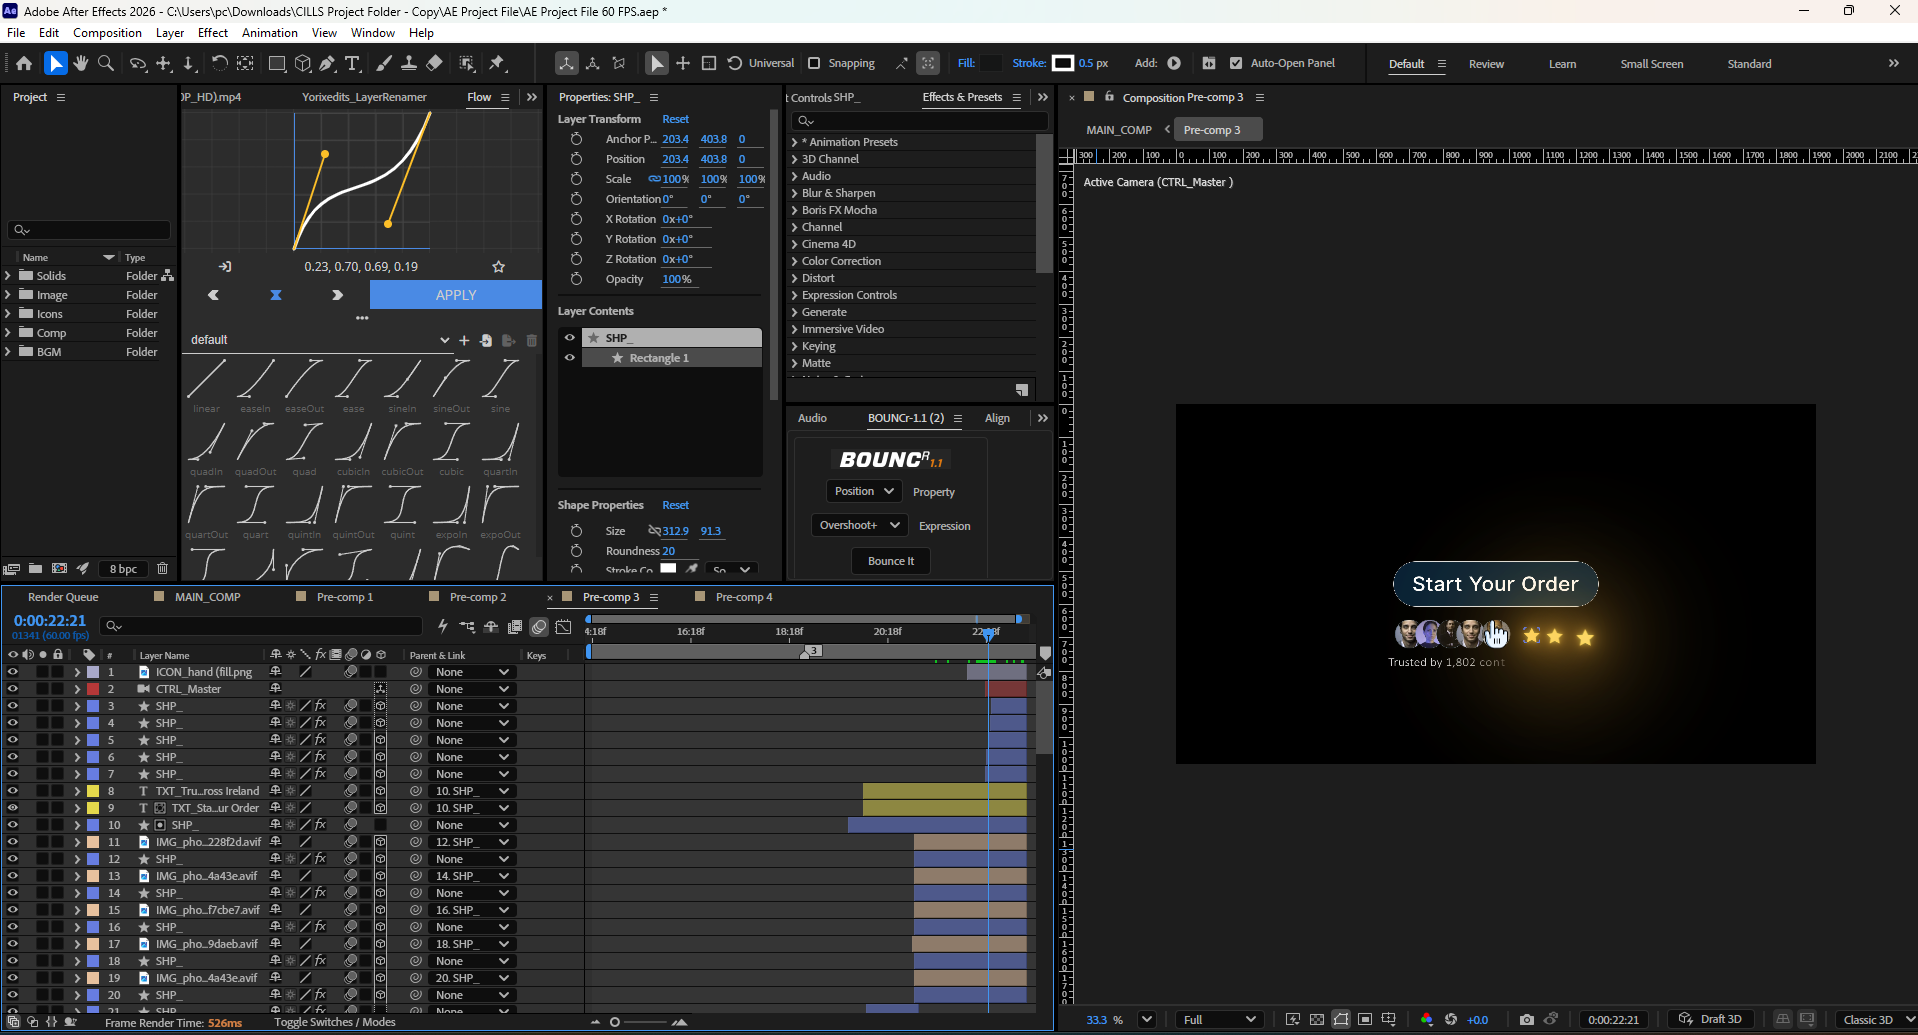This screenshot has height=1035, width=1918.
Task: Click the Expression button in BOUNCr
Action: 944,526
